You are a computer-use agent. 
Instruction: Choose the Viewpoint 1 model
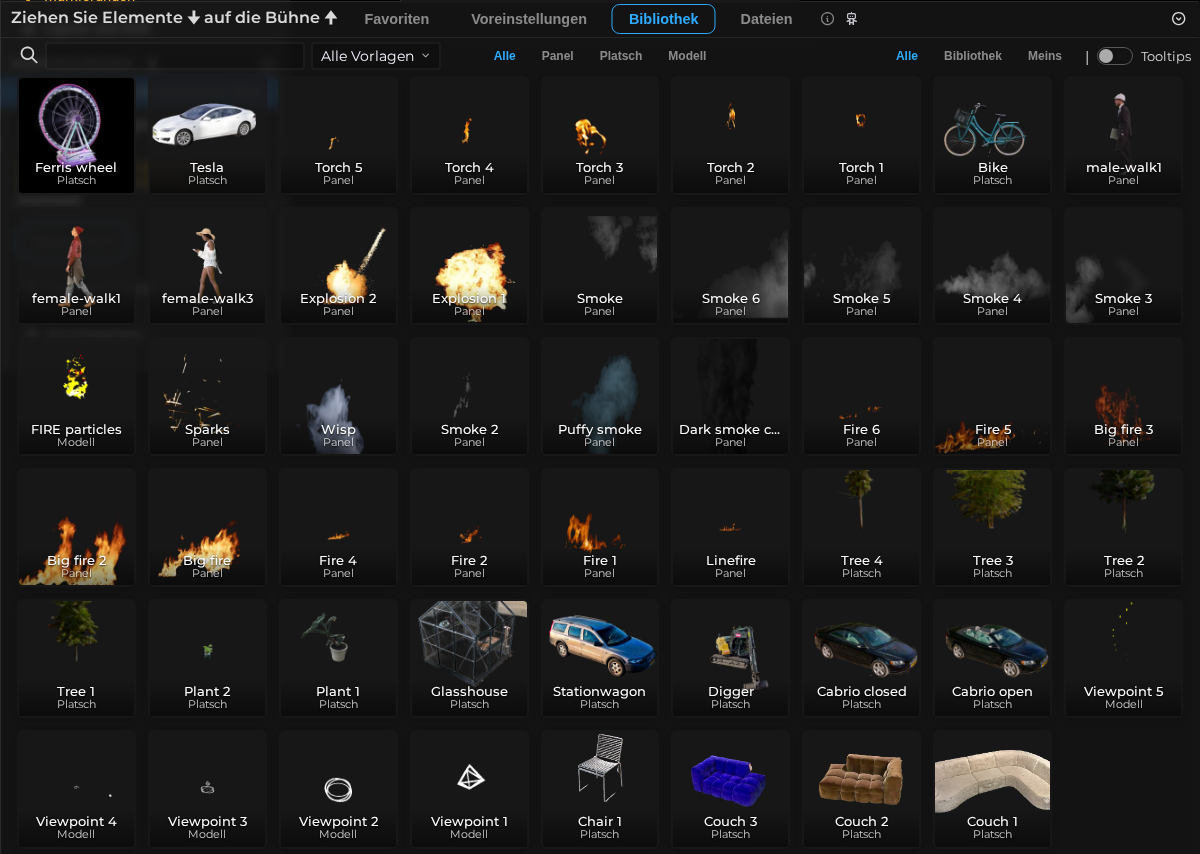[x=469, y=789]
